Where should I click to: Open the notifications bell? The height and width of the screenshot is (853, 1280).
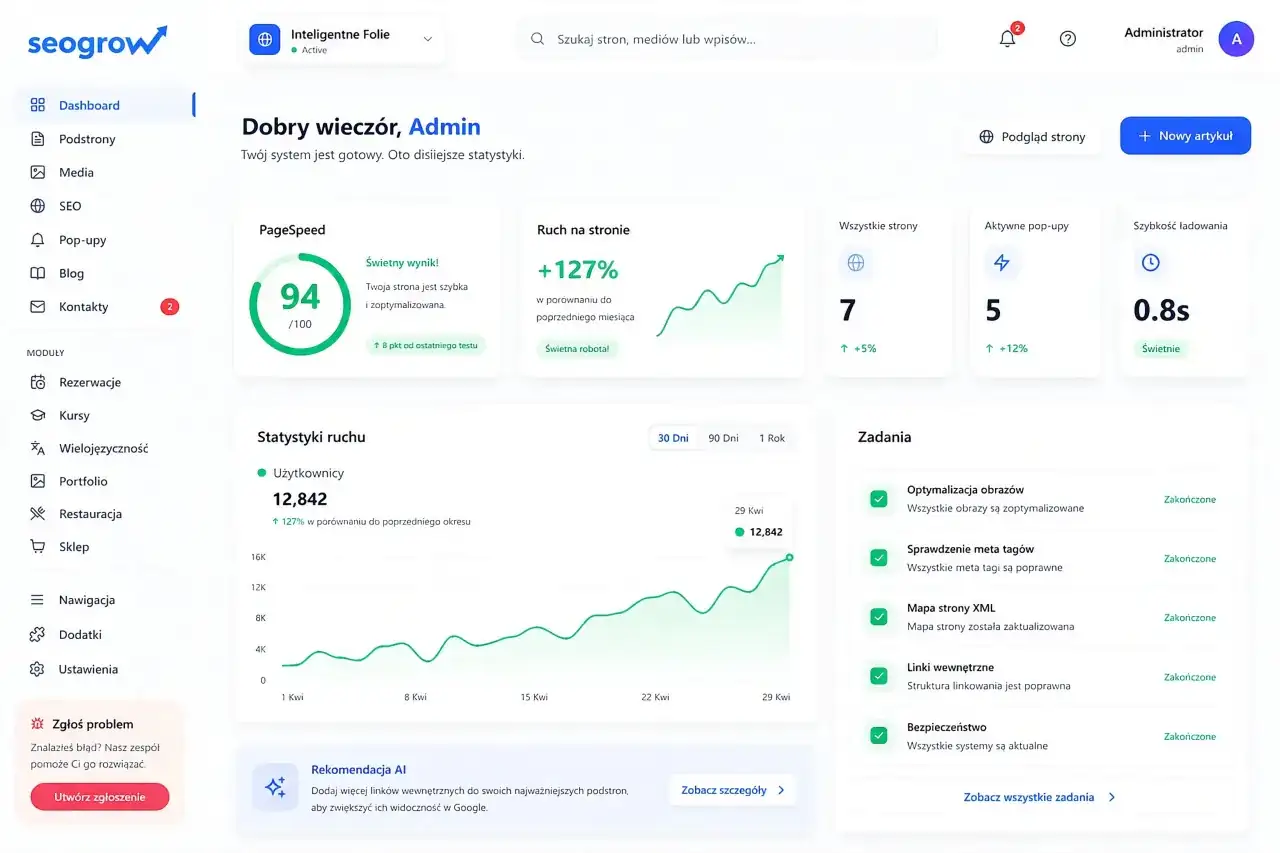[1008, 39]
